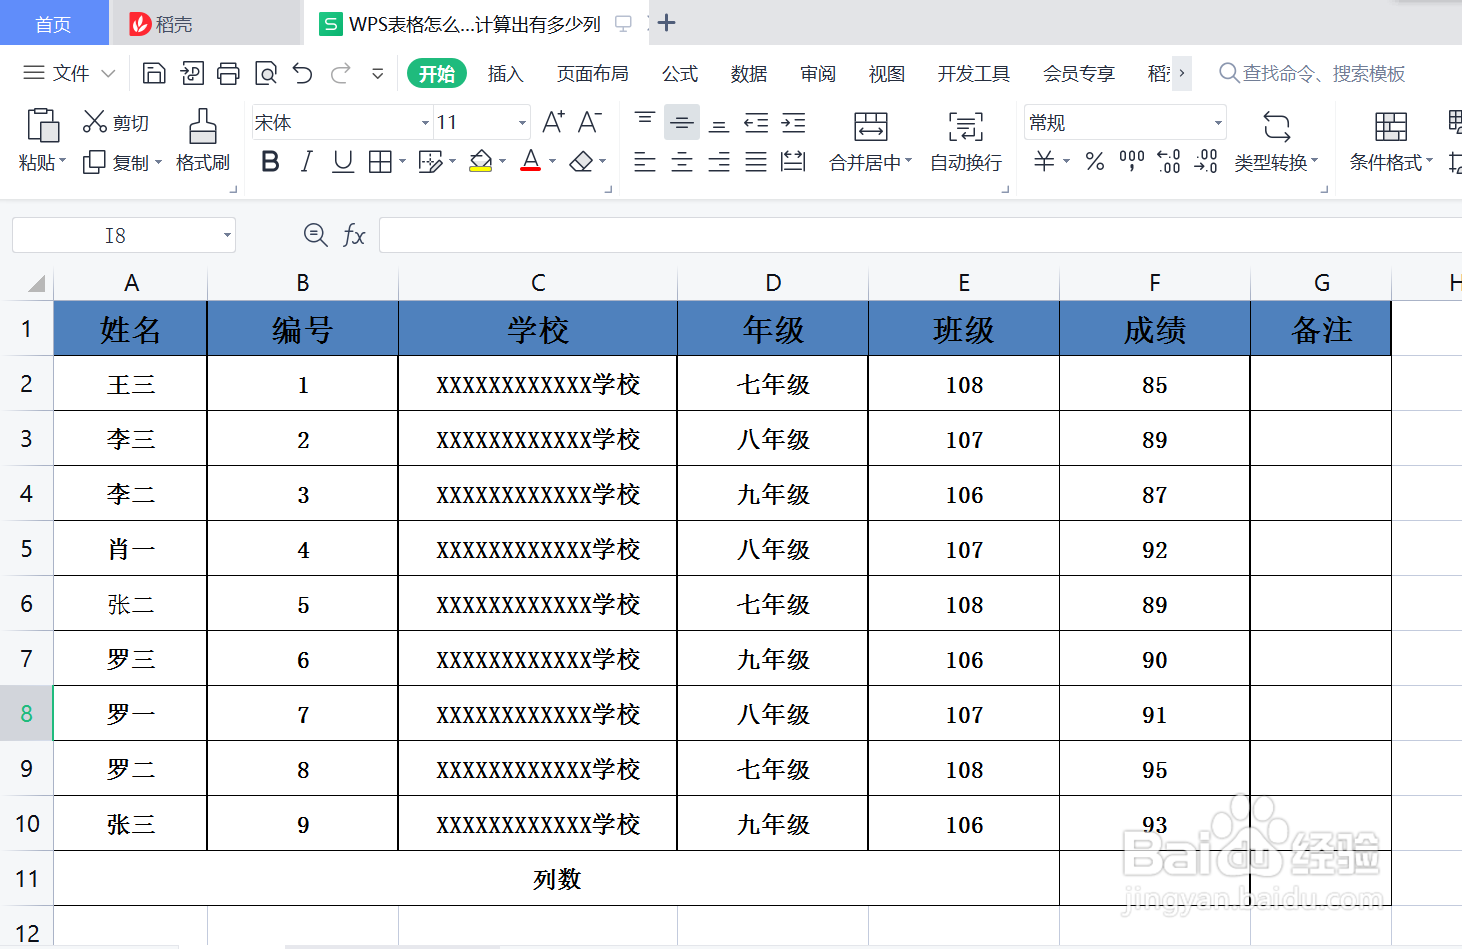
Task: Toggle Bold formatting
Action: [270, 161]
